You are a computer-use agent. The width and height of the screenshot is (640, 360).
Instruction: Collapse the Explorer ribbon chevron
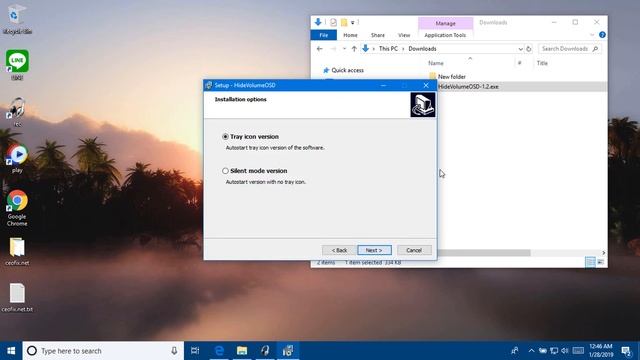[592, 35]
